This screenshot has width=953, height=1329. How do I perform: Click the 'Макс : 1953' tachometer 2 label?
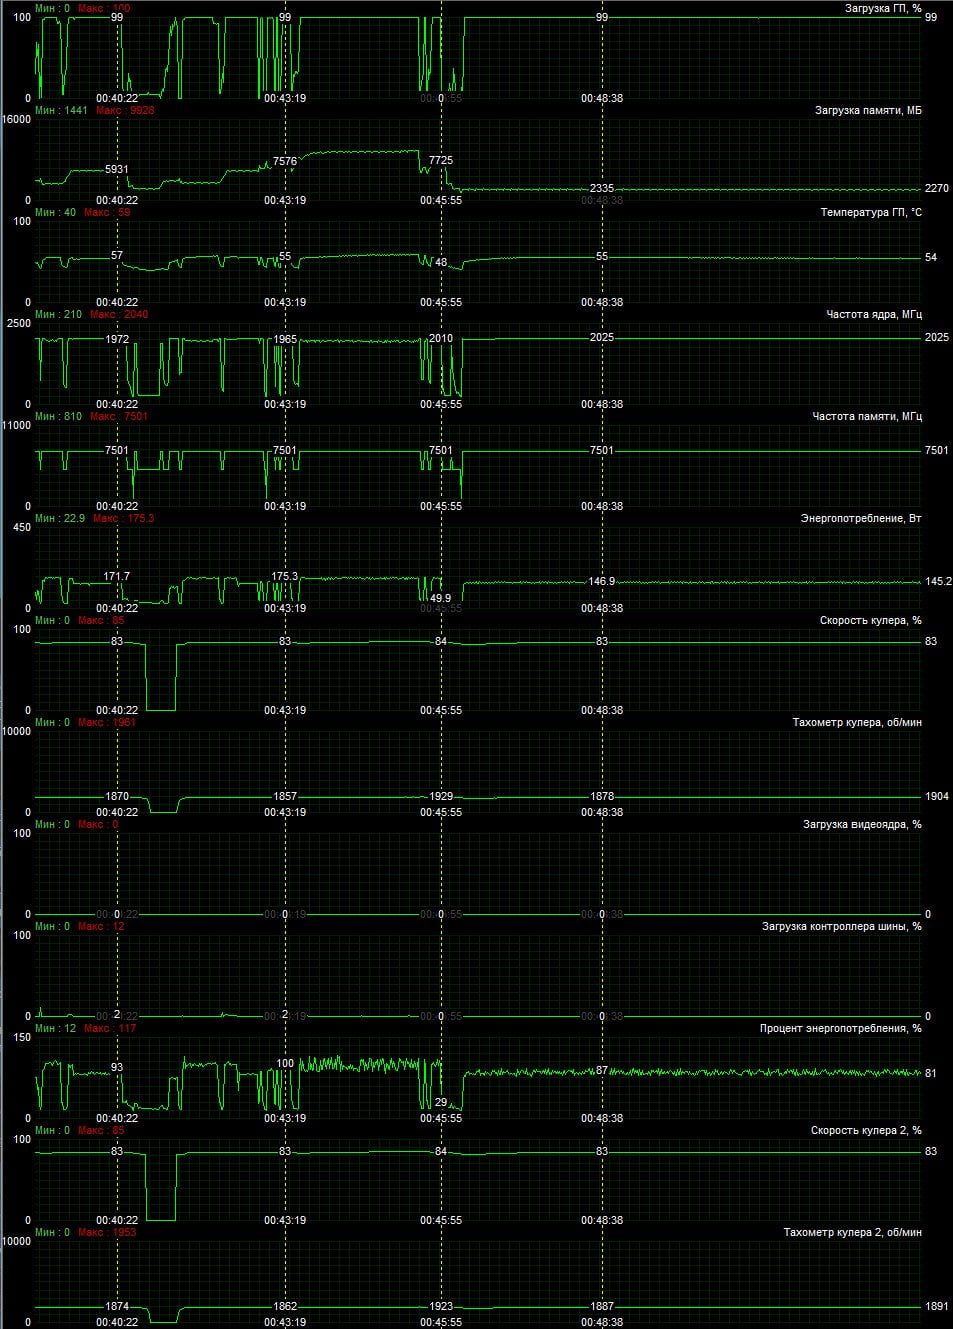click(107, 1232)
